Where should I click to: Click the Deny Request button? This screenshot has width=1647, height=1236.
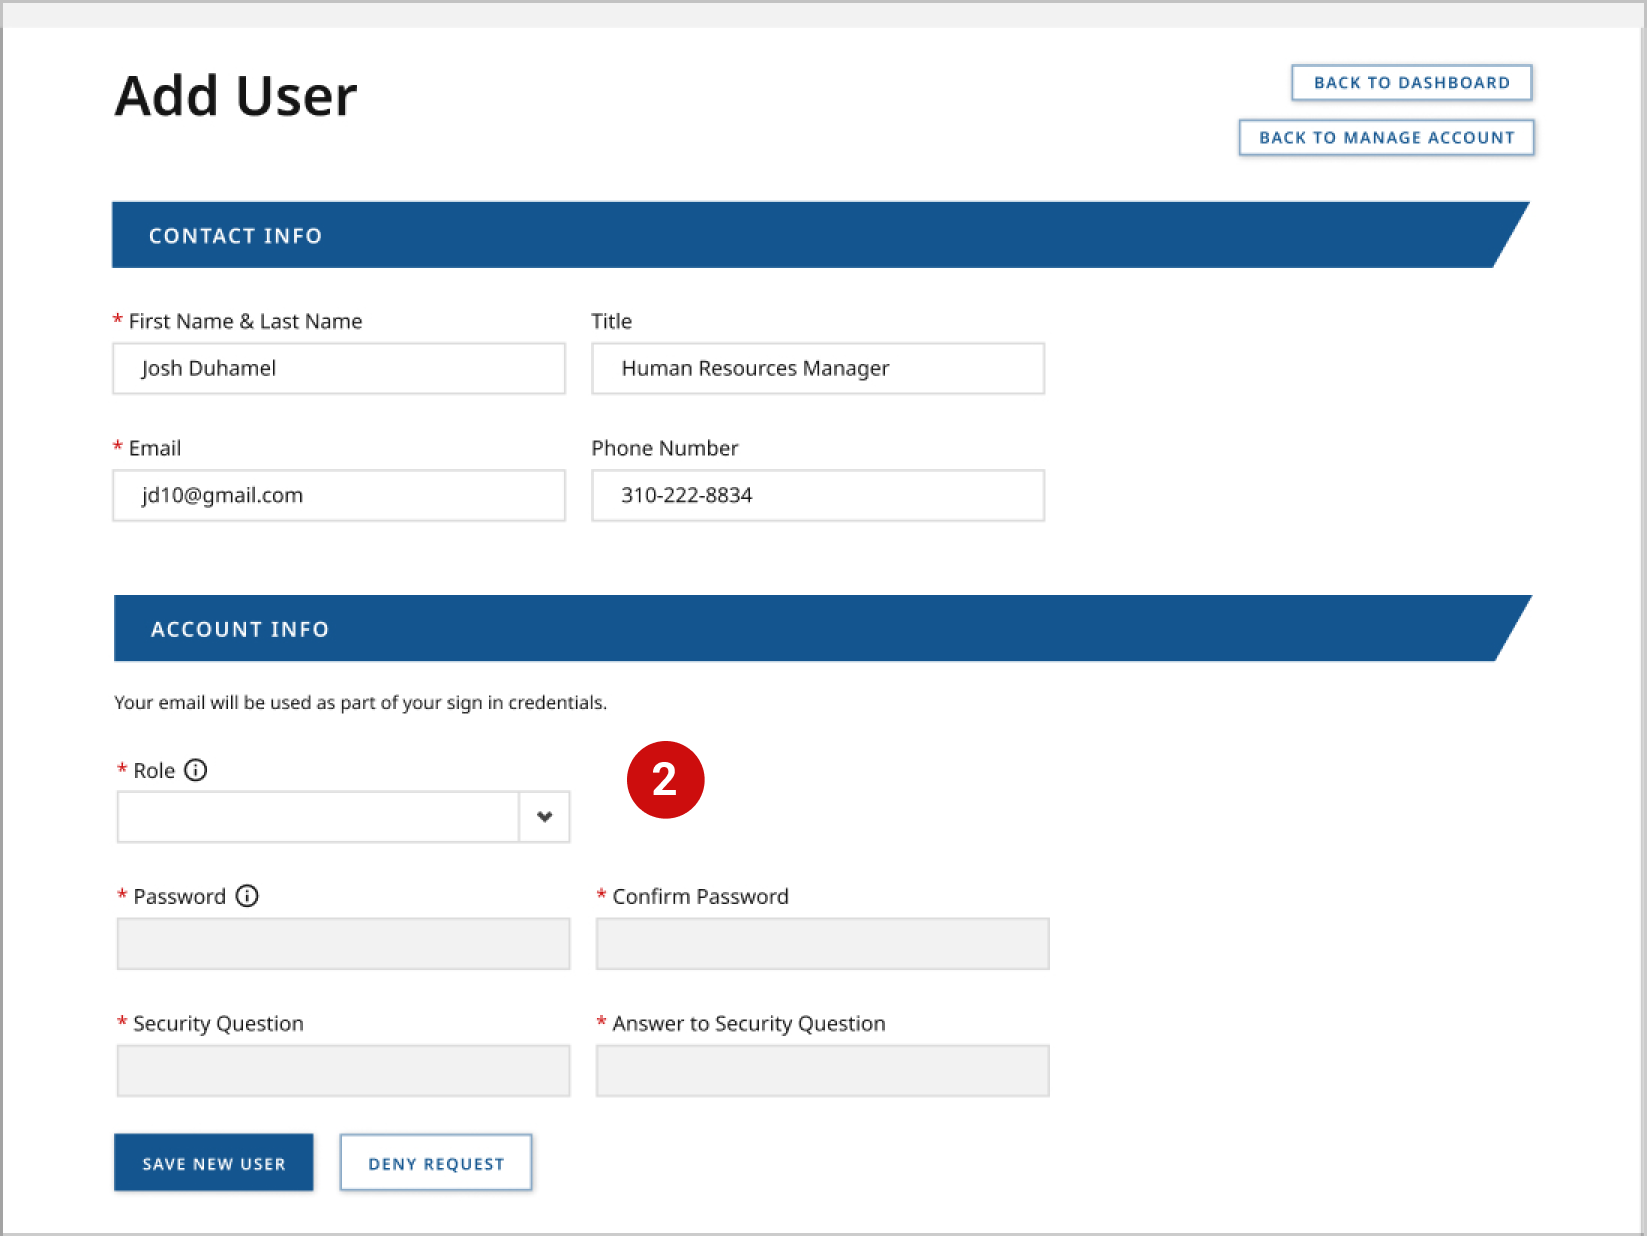(x=436, y=1163)
